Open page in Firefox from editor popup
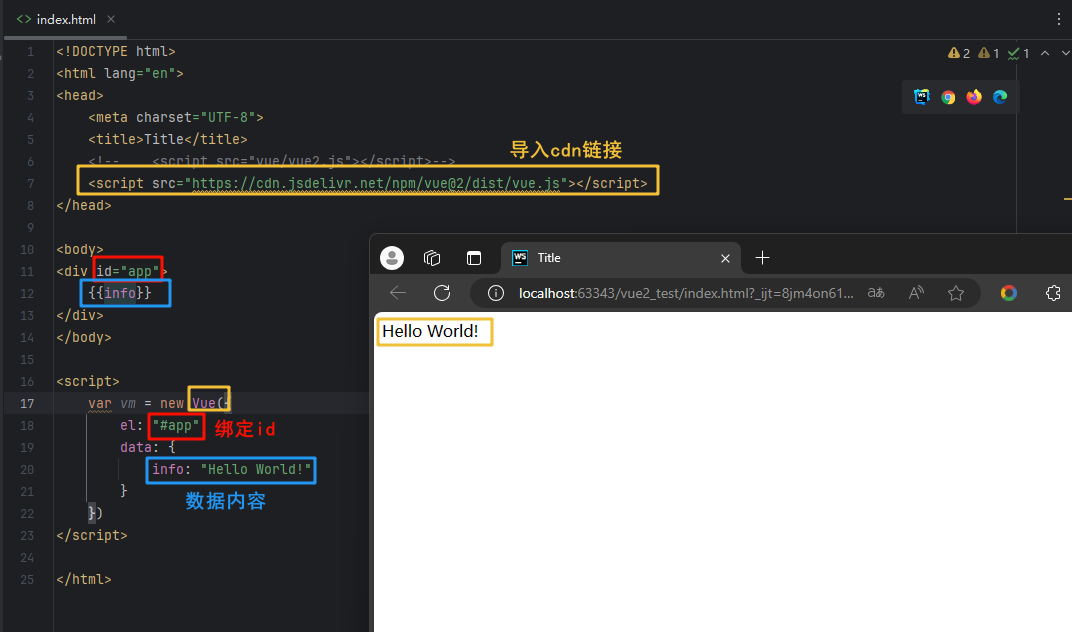Image resolution: width=1072 pixels, height=632 pixels. pos(974,97)
